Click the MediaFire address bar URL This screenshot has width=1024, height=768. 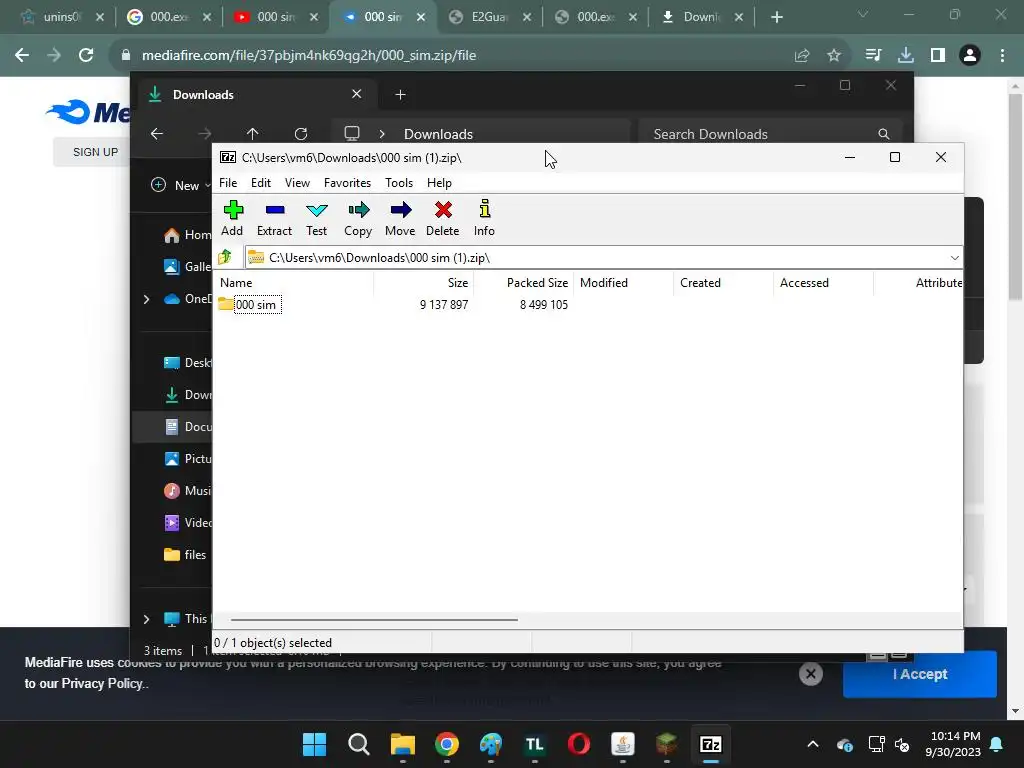[x=309, y=56]
